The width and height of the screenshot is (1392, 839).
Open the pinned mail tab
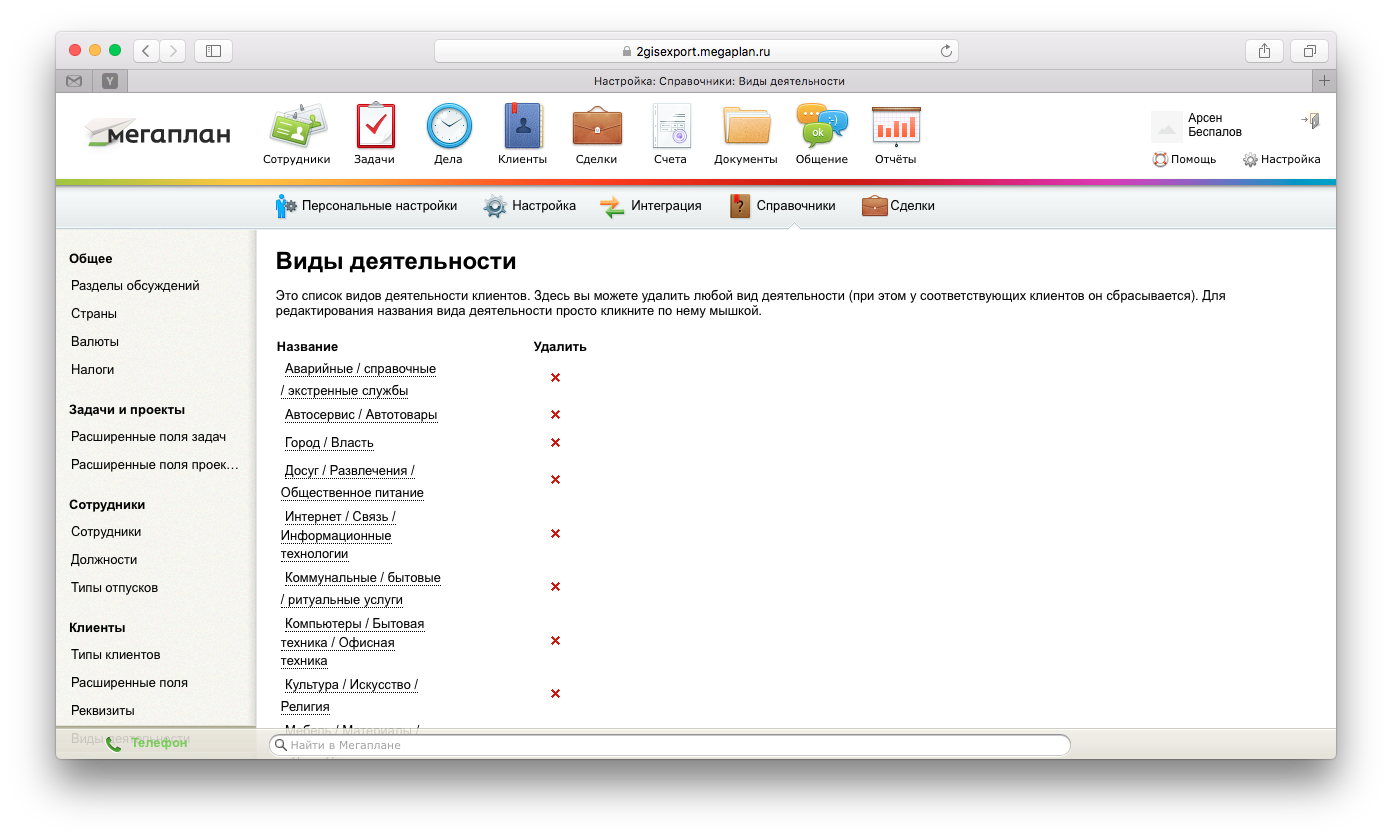(74, 81)
